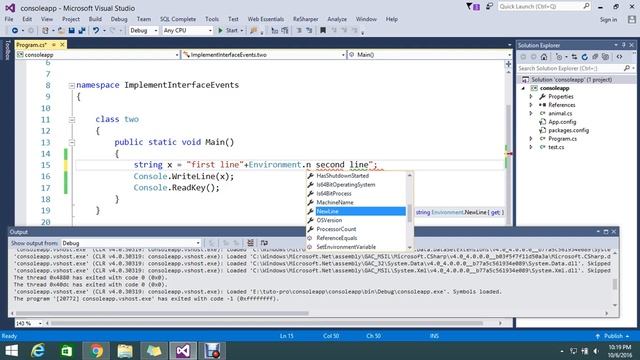
Task: Open the Chrome icon in the taskbar
Action: click(x=96, y=351)
